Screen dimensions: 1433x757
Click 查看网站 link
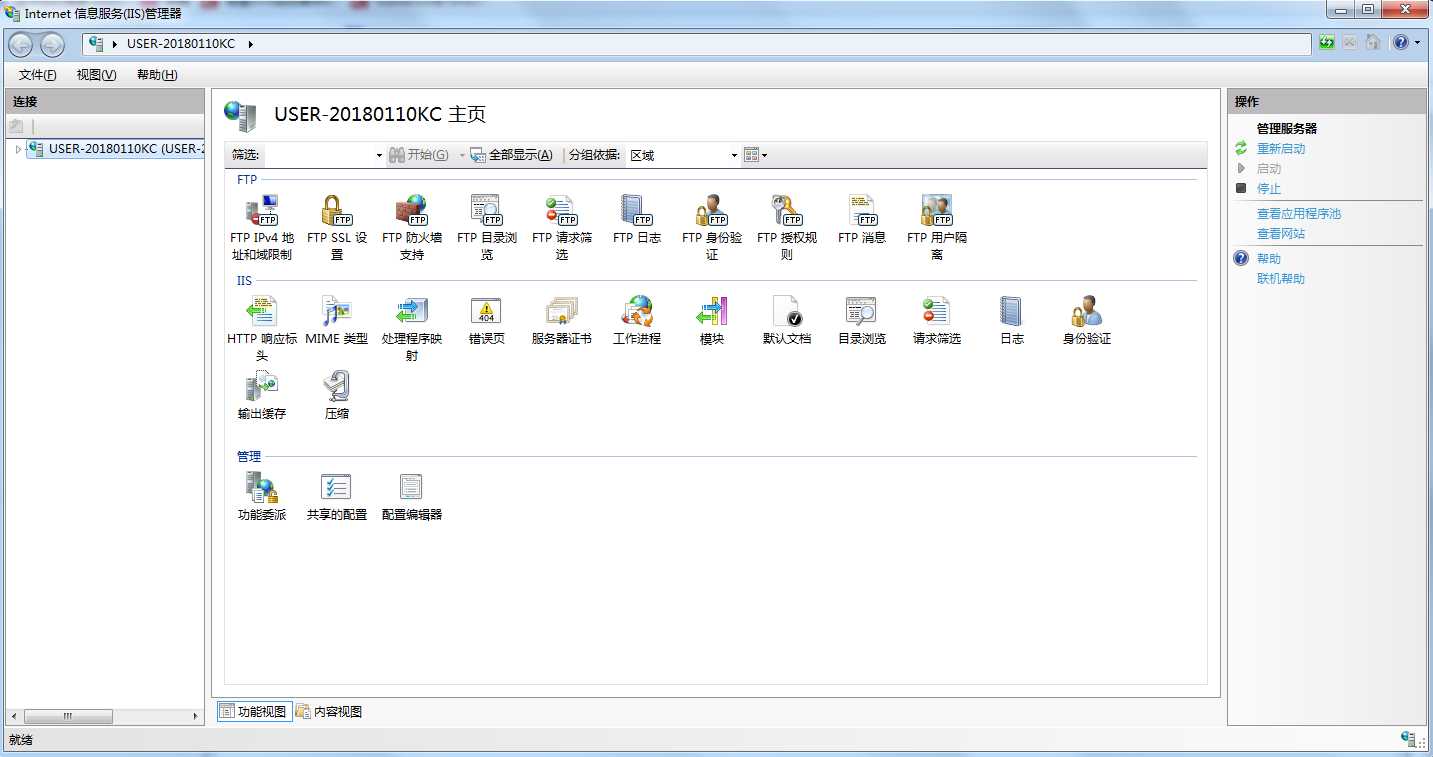click(x=1281, y=234)
